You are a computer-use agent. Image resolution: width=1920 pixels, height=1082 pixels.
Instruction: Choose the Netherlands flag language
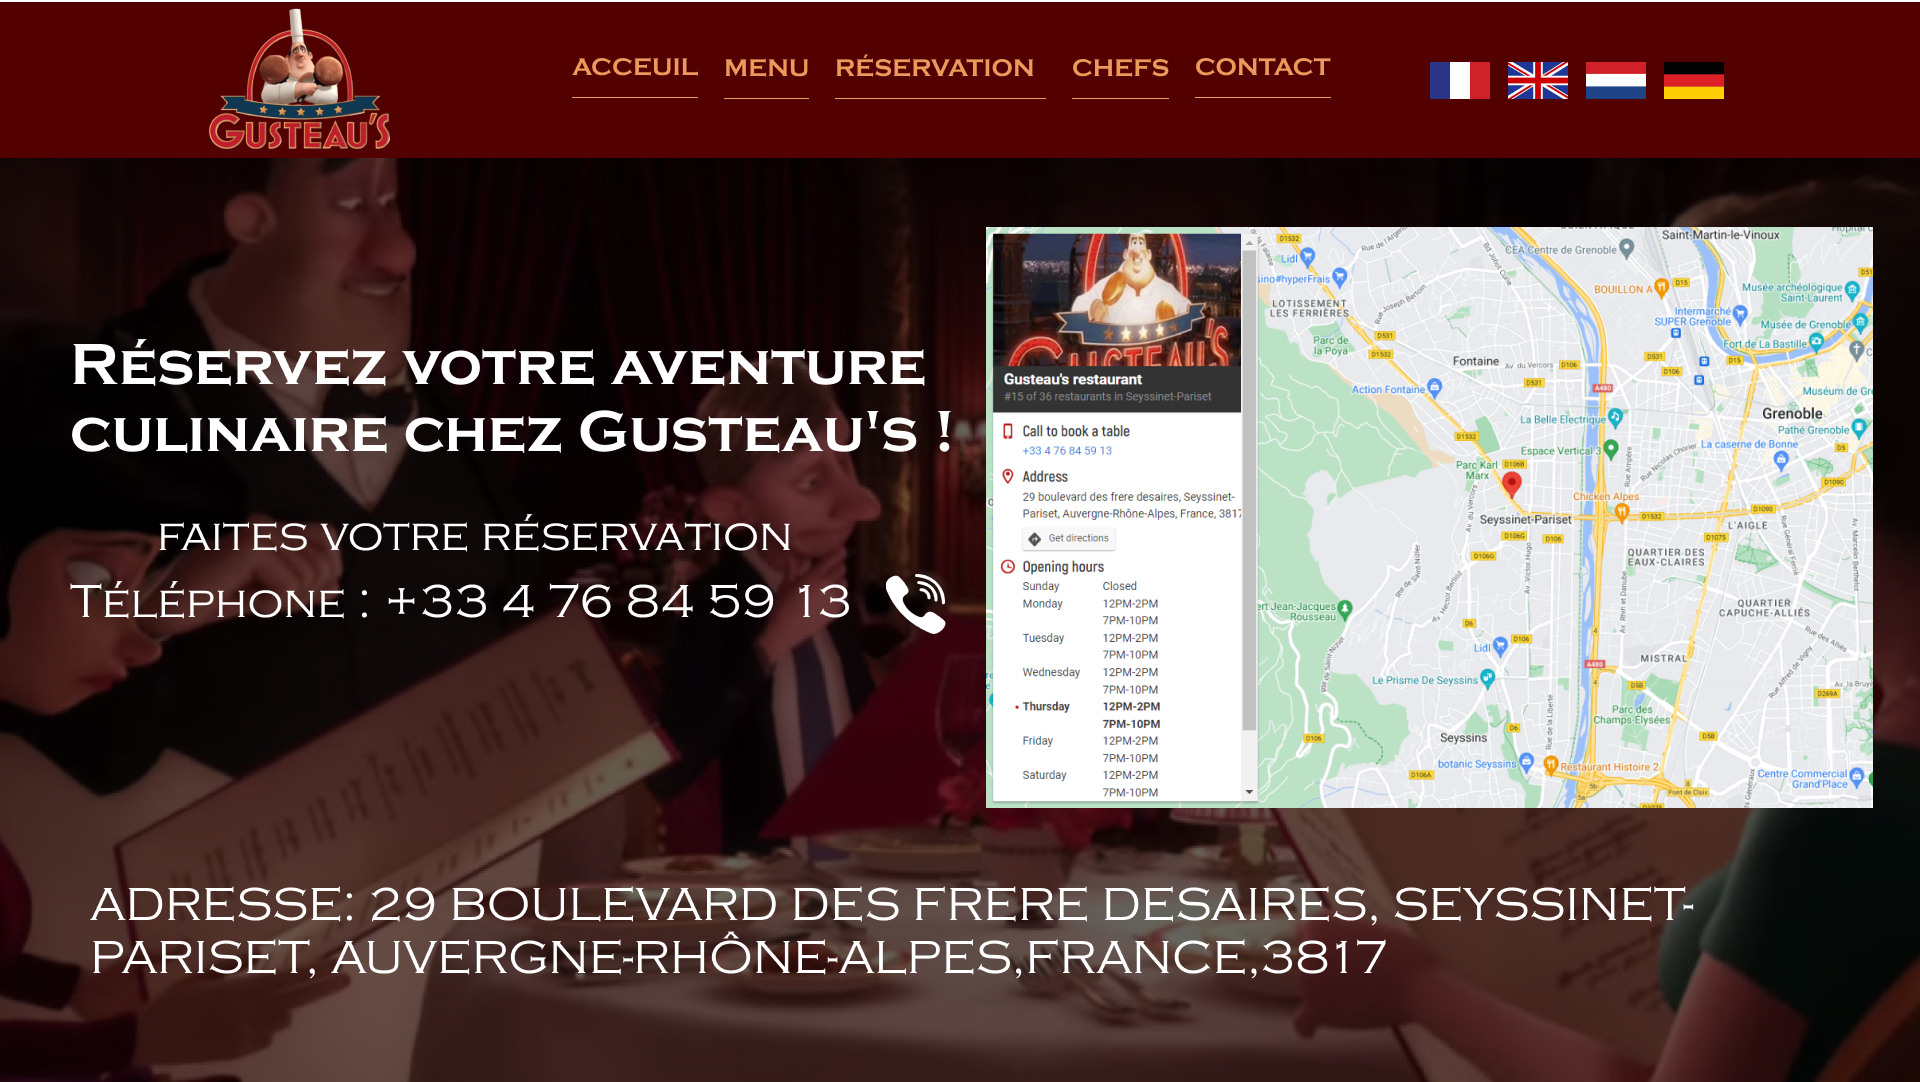tap(1615, 81)
